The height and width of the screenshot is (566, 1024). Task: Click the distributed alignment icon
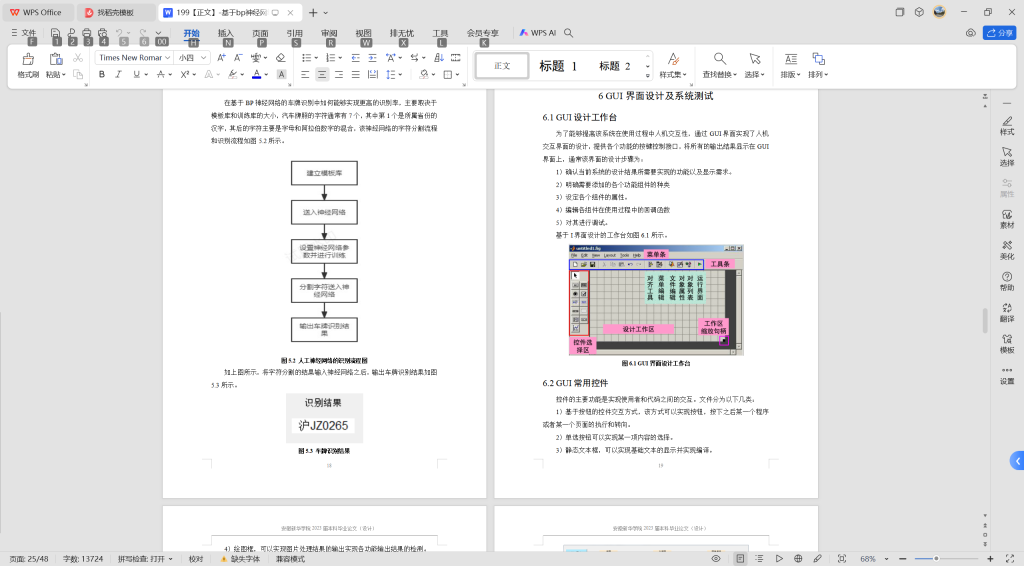(373, 74)
